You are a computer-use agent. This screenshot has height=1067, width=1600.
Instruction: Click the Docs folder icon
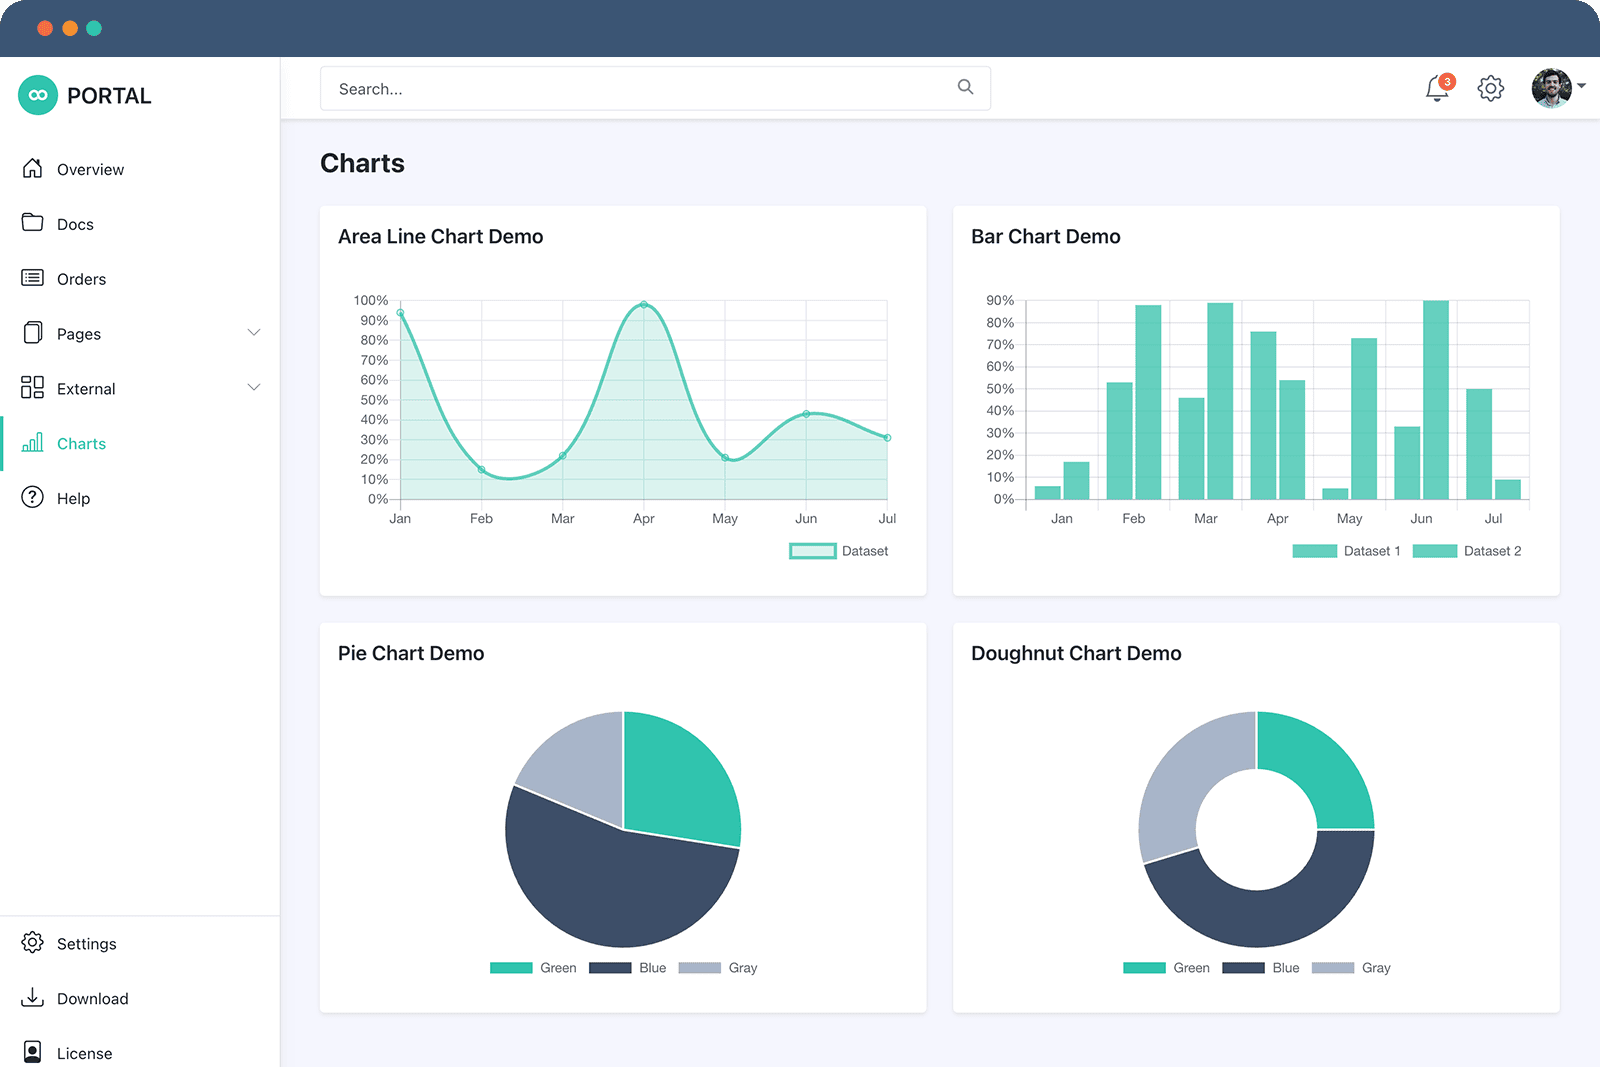(x=32, y=222)
